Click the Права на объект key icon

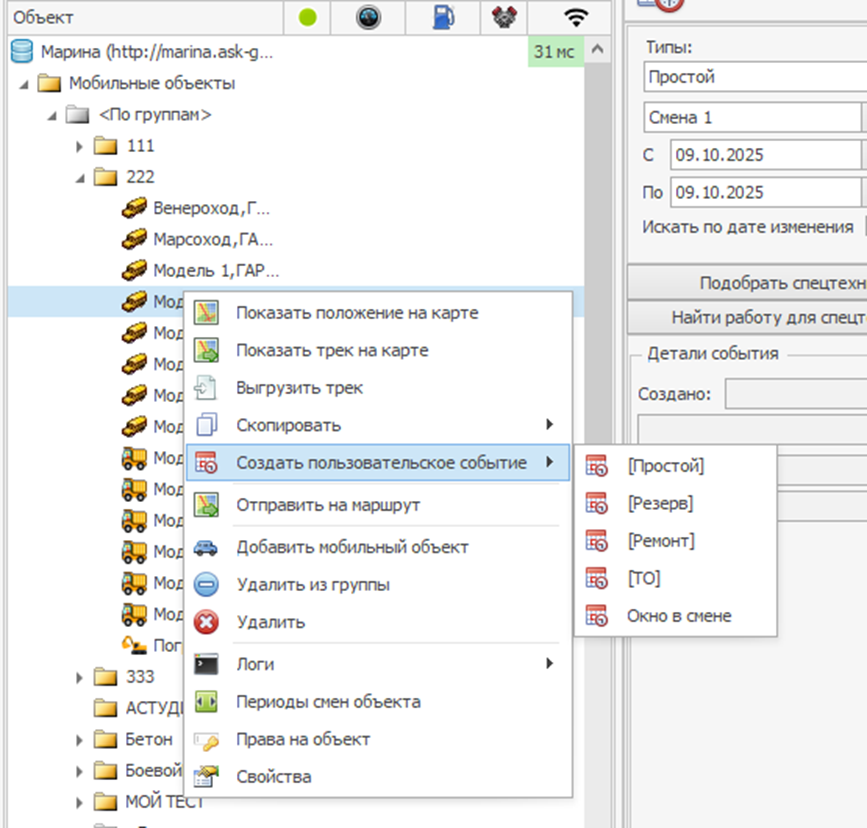point(206,740)
